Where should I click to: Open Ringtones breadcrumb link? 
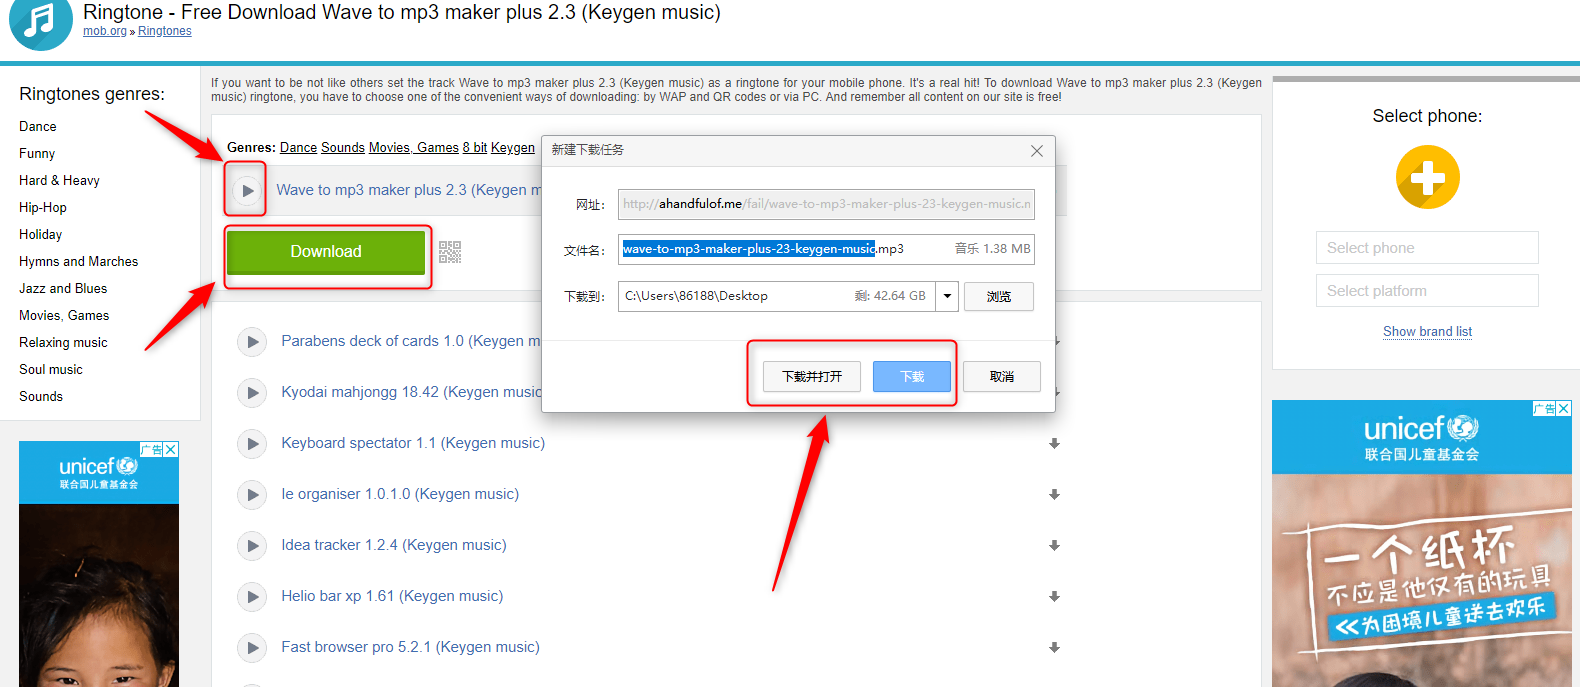click(x=165, y=31)
